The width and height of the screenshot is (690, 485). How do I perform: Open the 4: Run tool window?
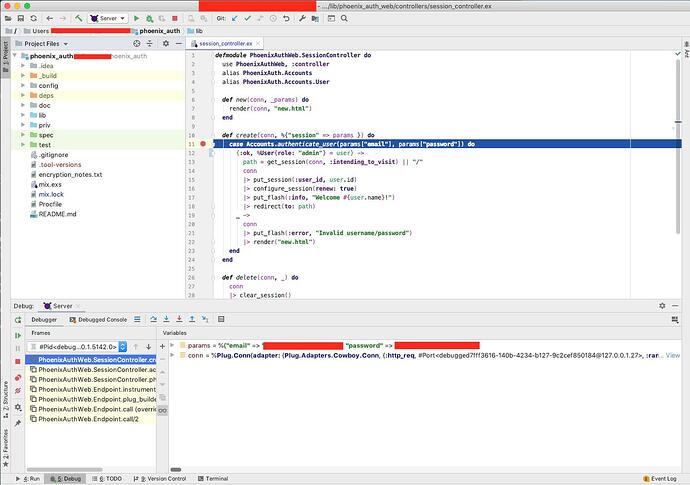28,478
